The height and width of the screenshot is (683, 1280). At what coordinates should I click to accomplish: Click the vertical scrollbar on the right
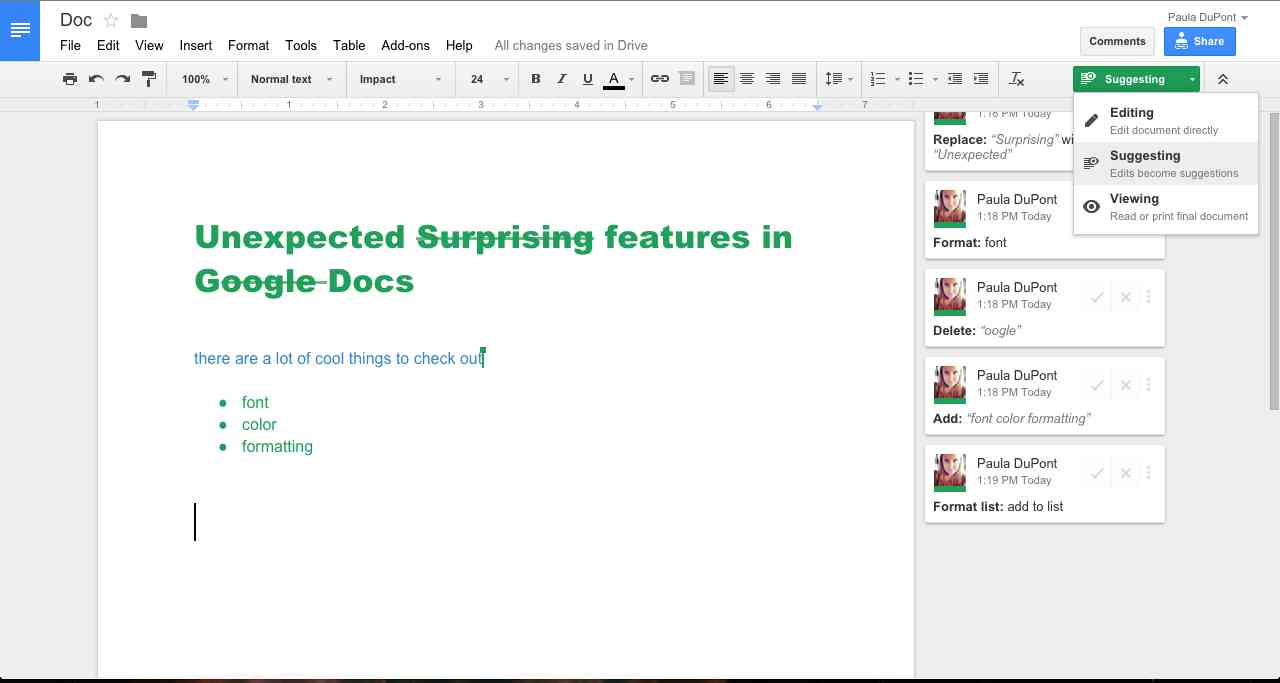coord(1274,260)
